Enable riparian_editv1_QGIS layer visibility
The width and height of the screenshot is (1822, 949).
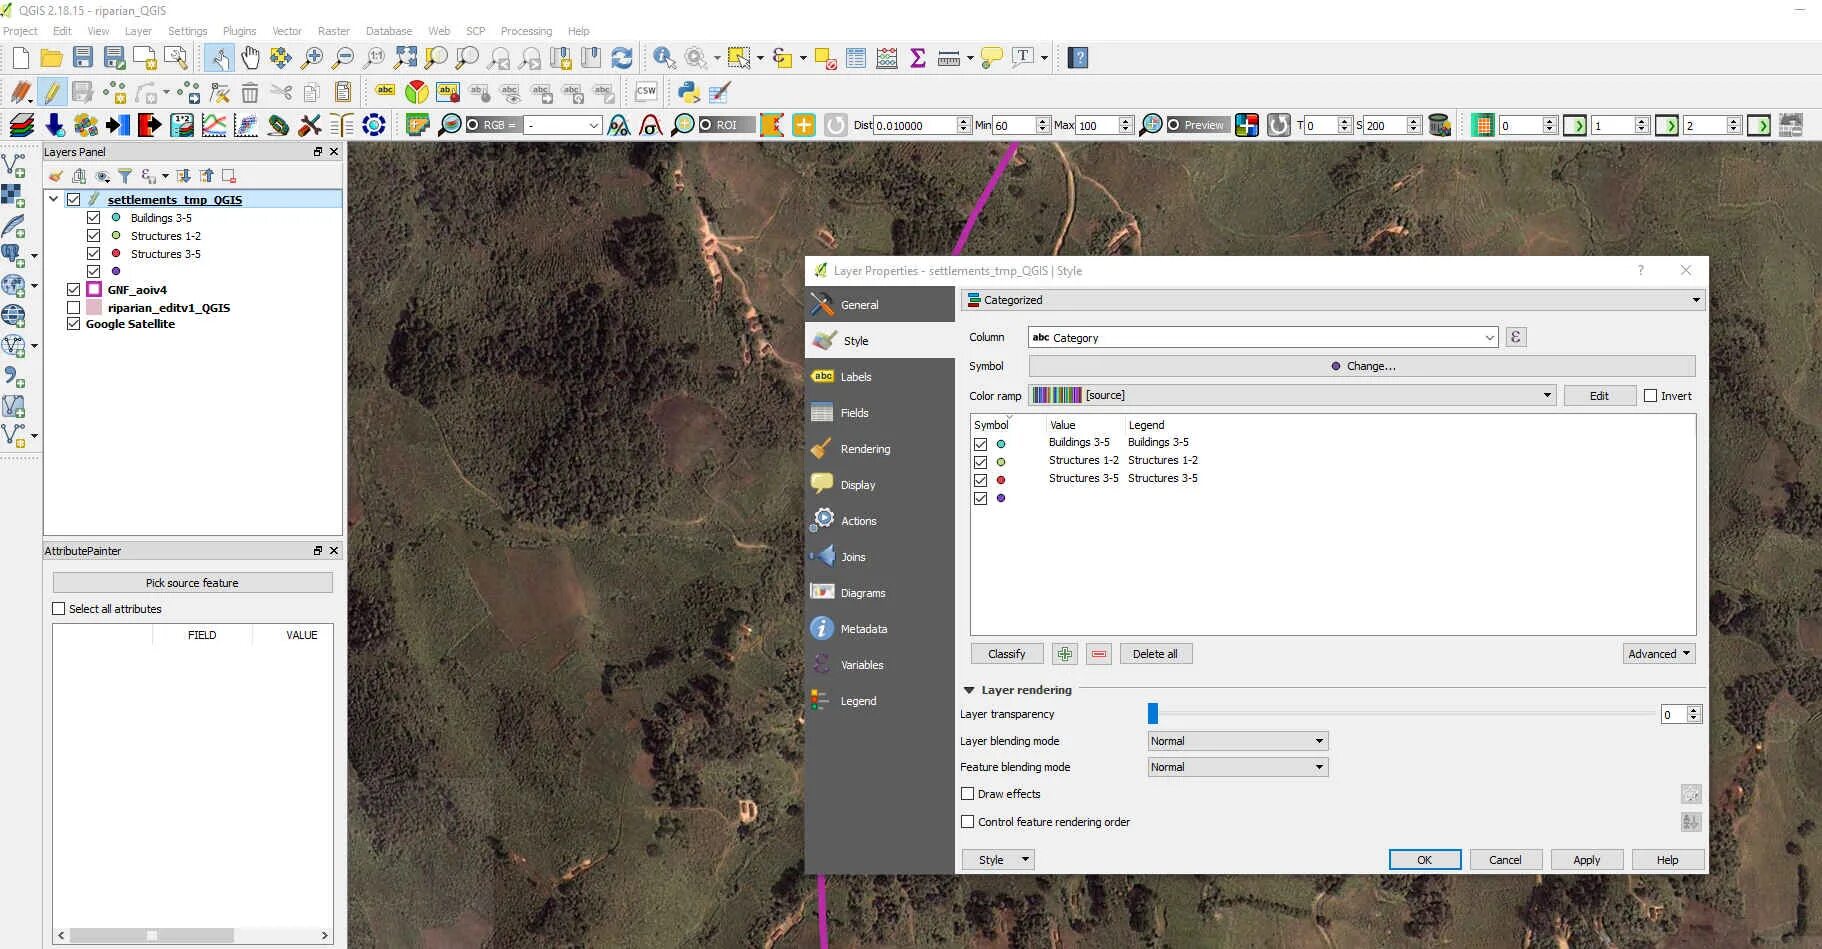[73, 308]
